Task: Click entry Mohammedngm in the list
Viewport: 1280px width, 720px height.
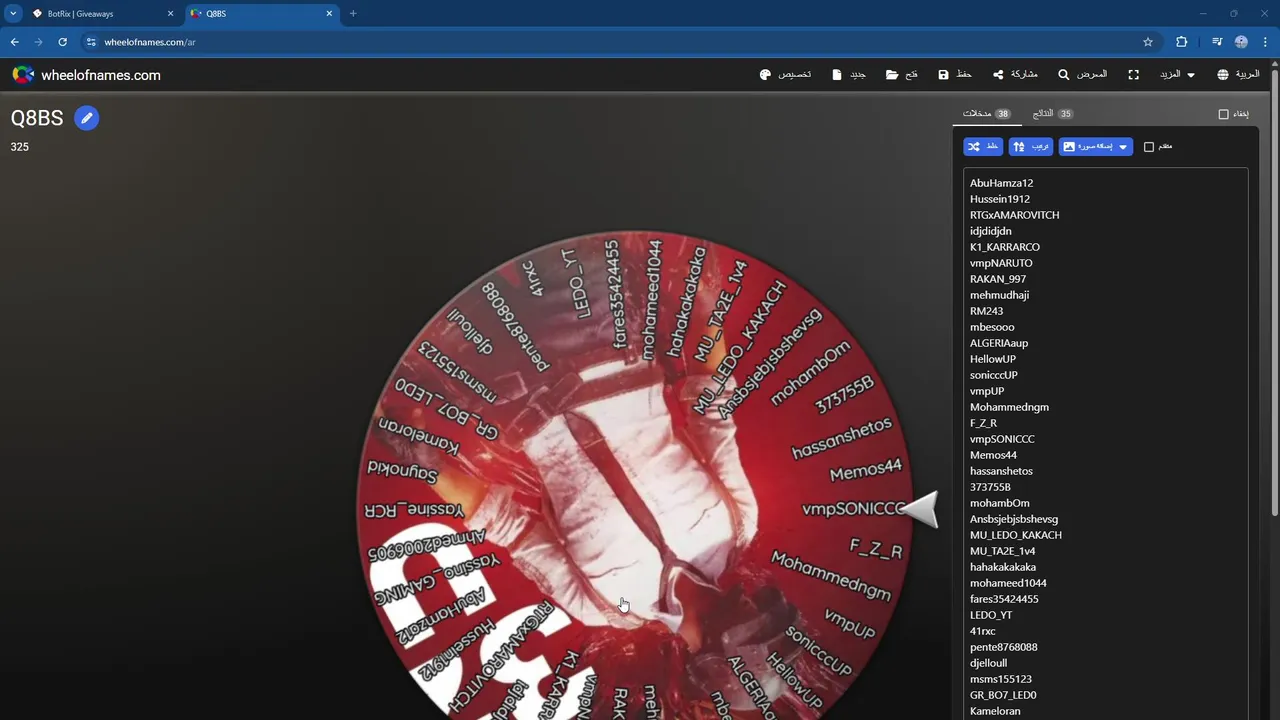Action: (x=1009, y=407)
